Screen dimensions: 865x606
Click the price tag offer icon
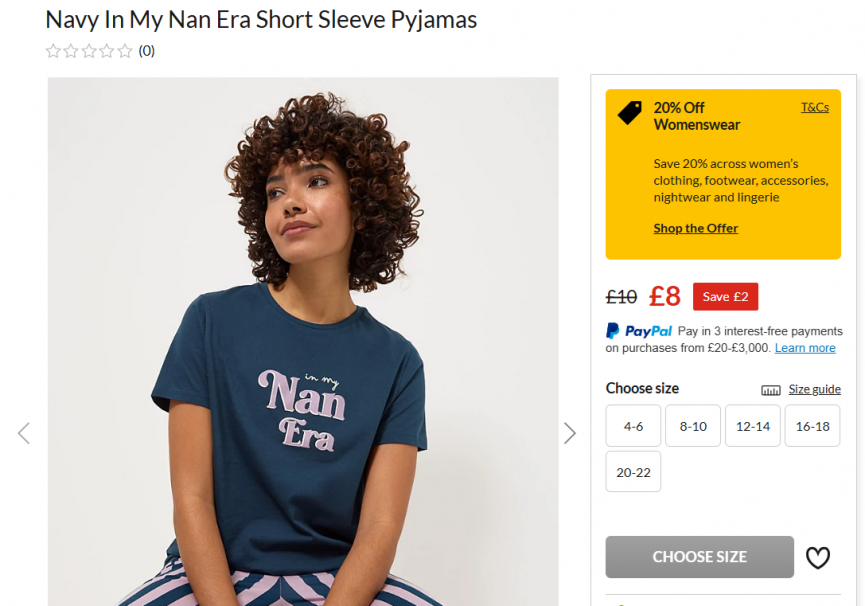point(630,112)
